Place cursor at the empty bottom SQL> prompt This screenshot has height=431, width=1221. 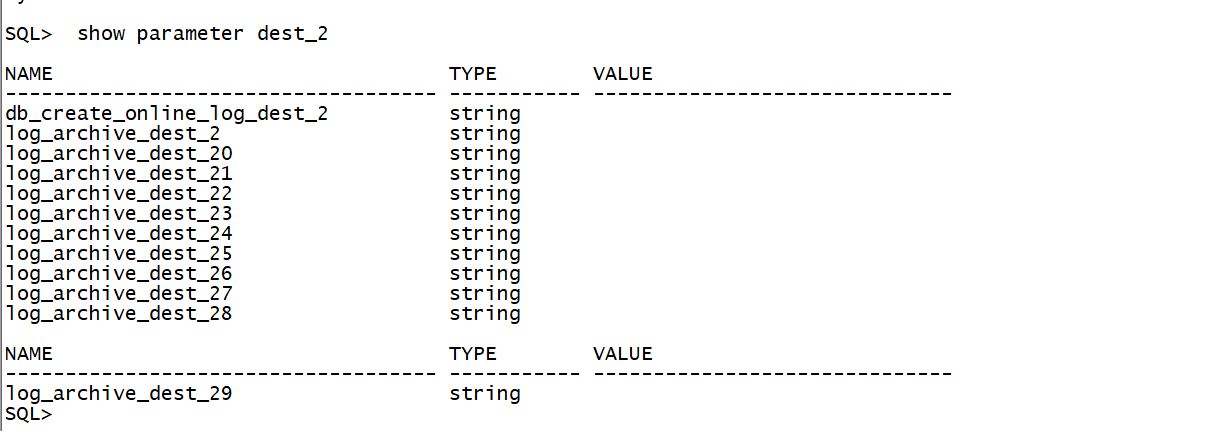tap(60, 413)
